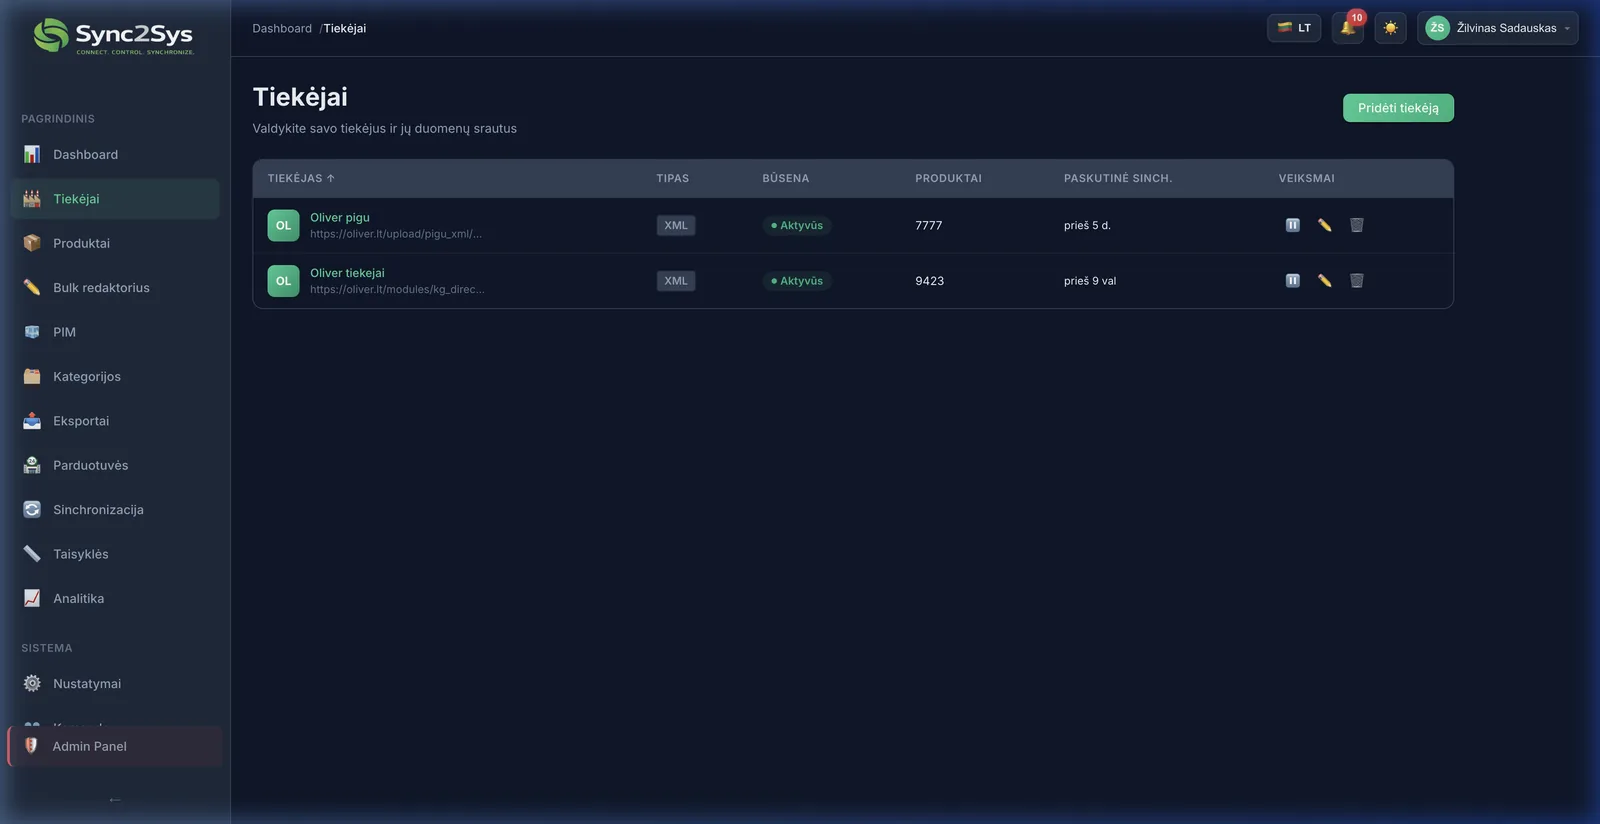Pause the Oliver pigu supplier

1292,225
